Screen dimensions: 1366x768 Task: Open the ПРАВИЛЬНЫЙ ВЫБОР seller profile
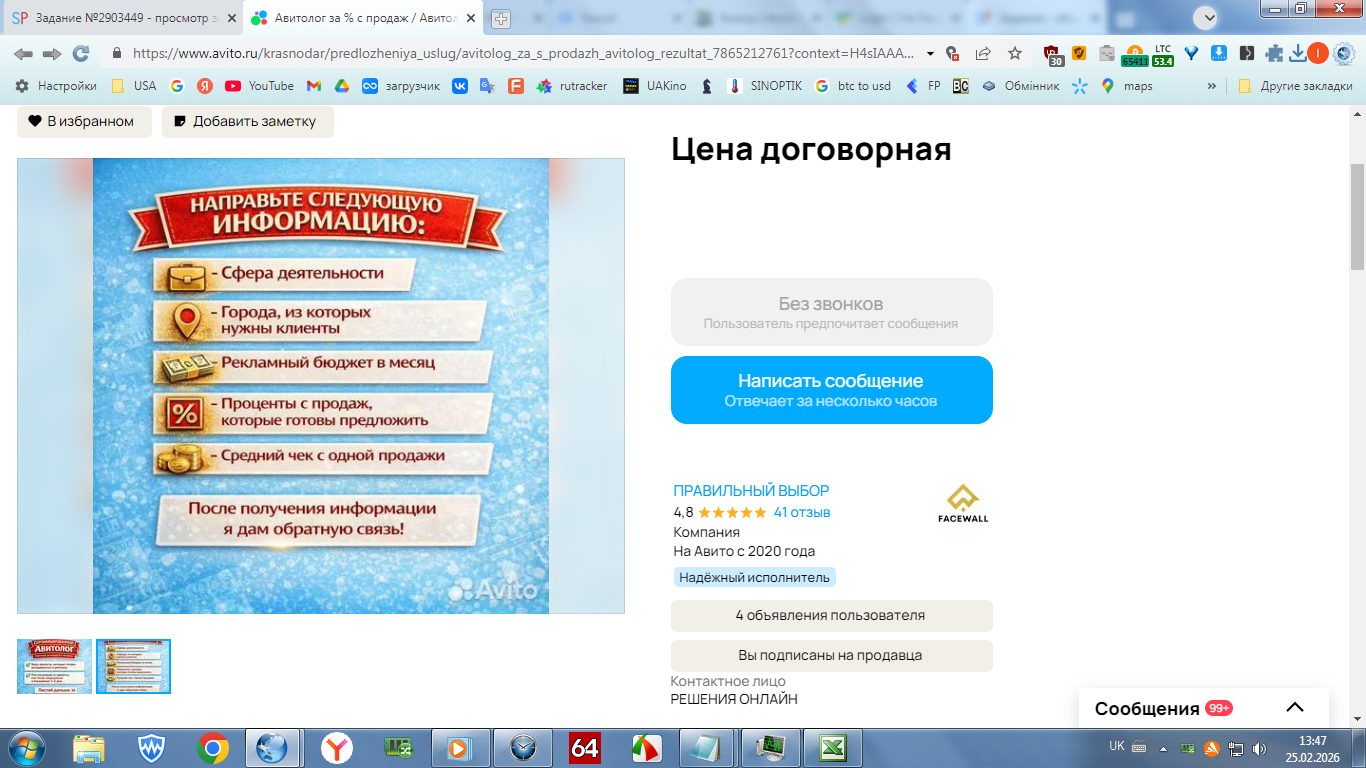pyautogui.click(x=751, y=491)
